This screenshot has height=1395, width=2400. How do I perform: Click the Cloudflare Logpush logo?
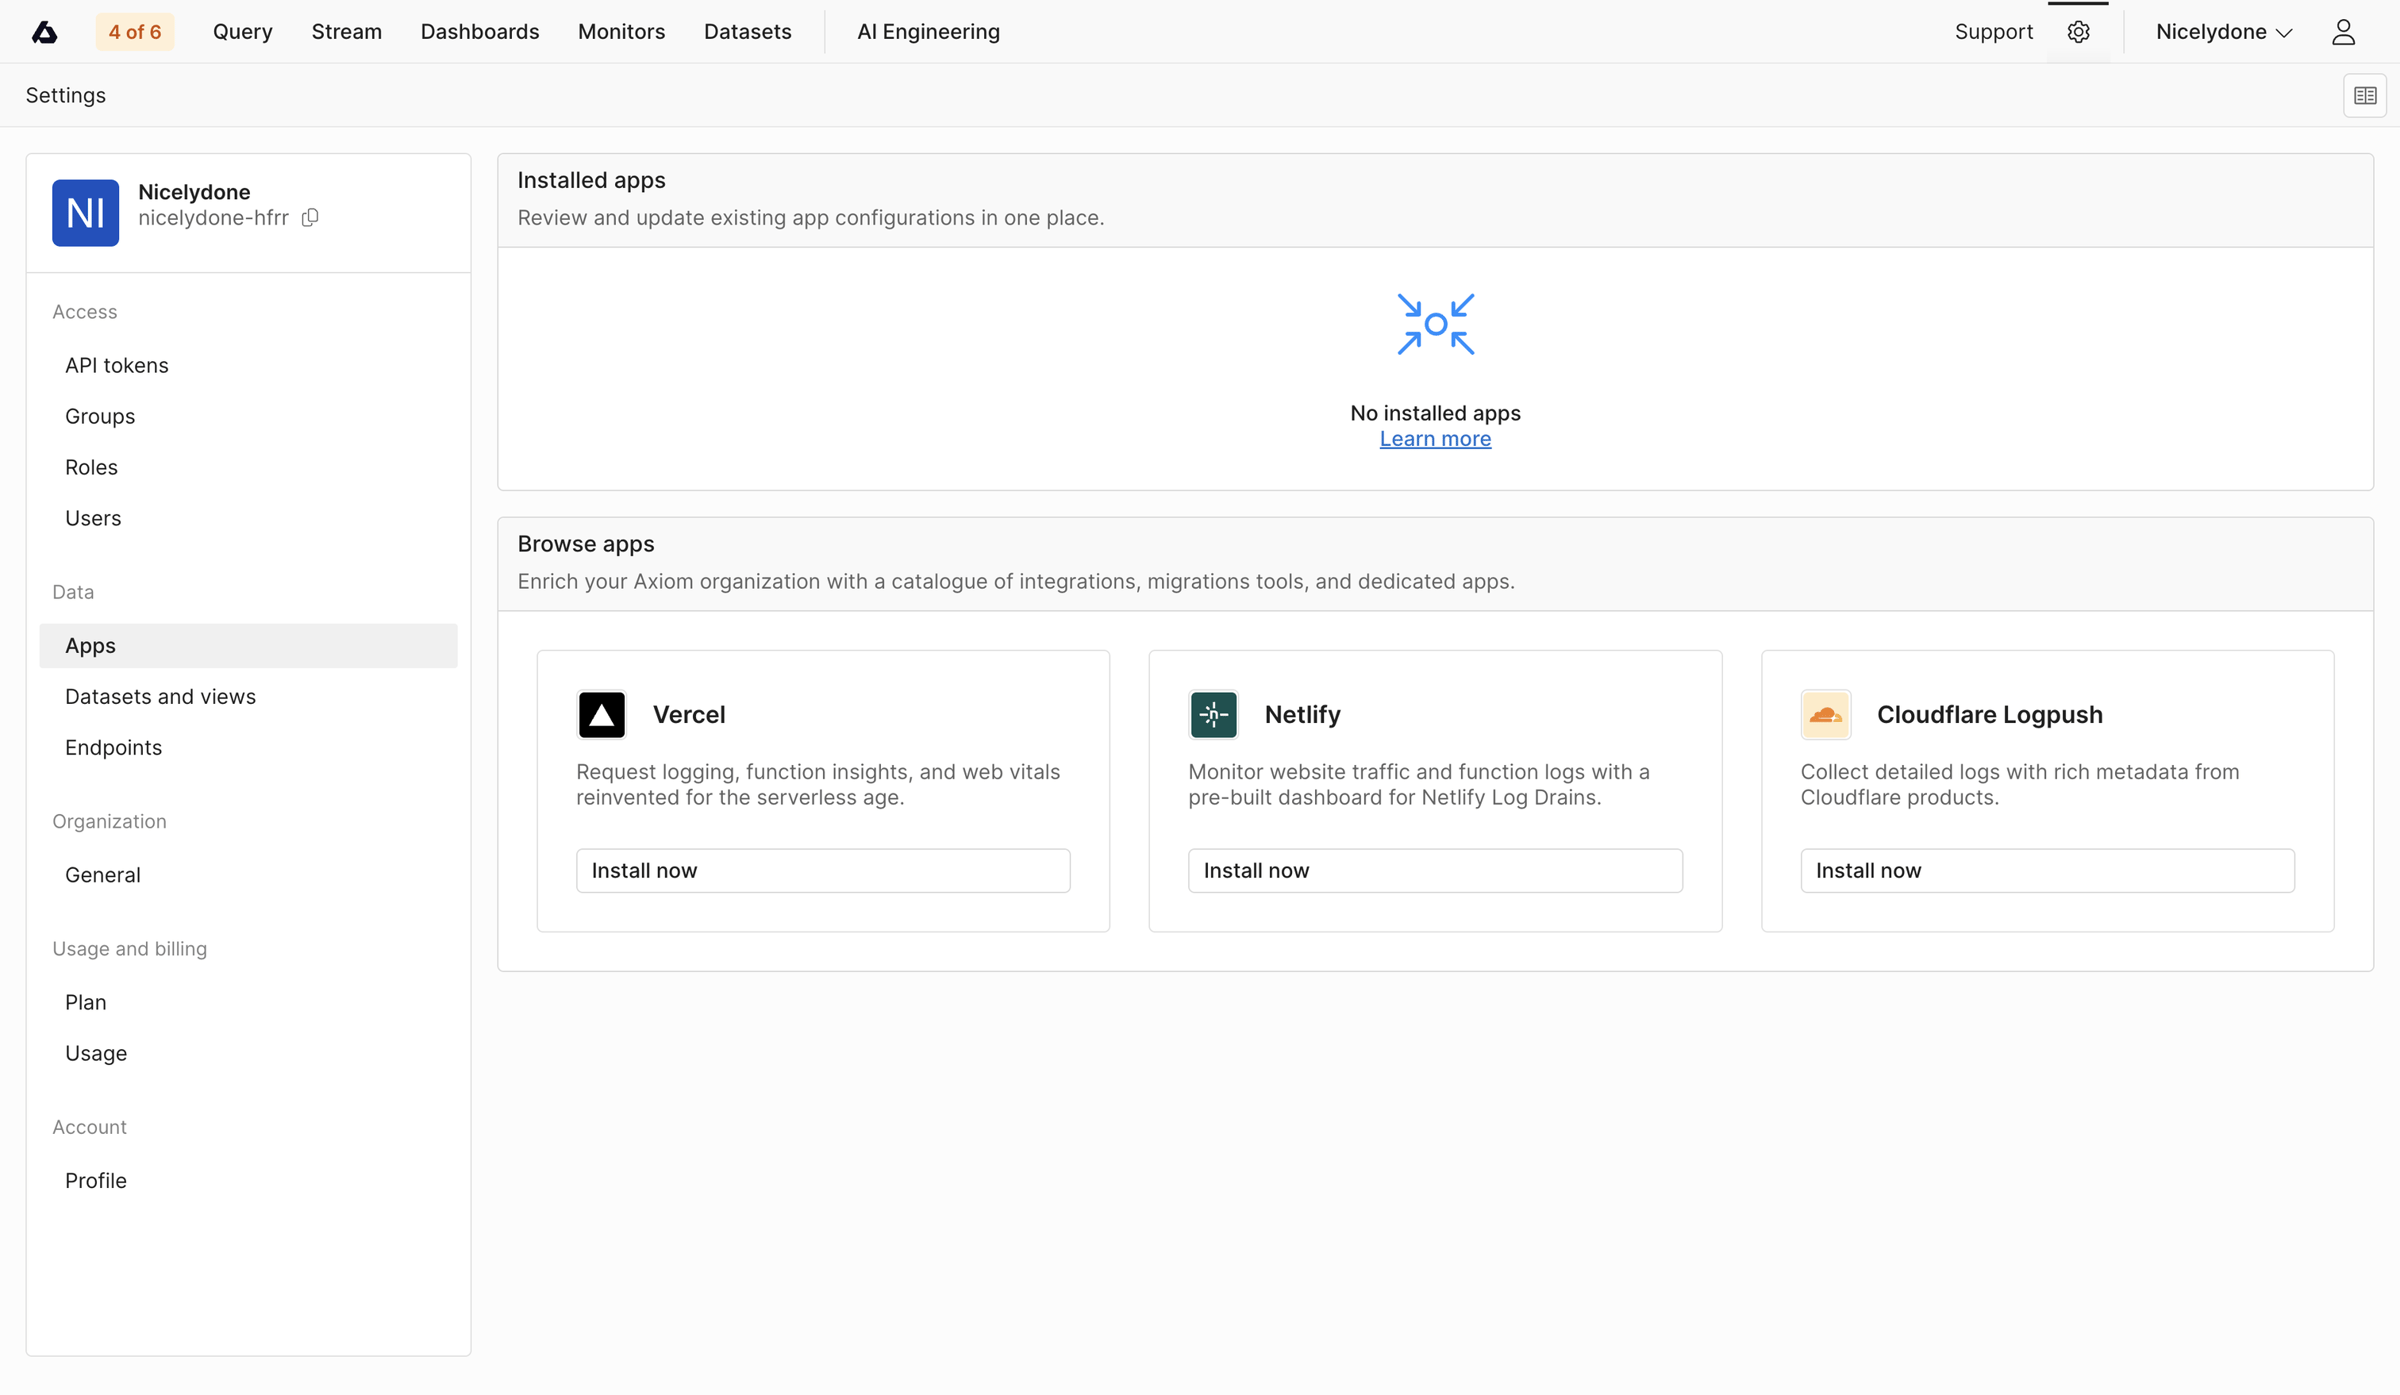(x=1826, y=715)
